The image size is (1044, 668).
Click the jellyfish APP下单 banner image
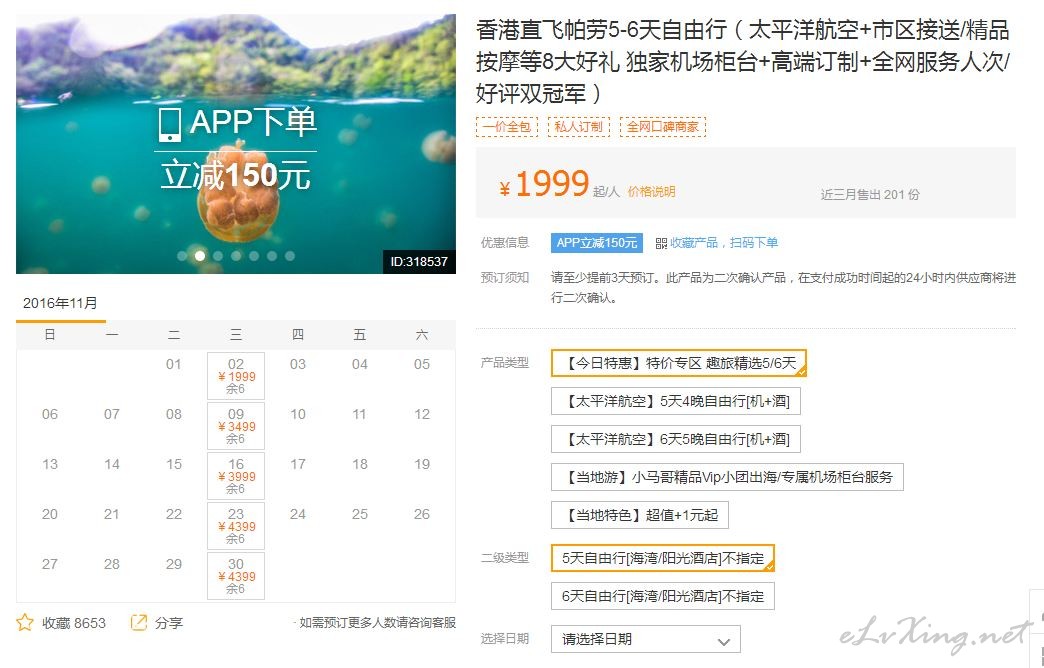pos(236,144)
